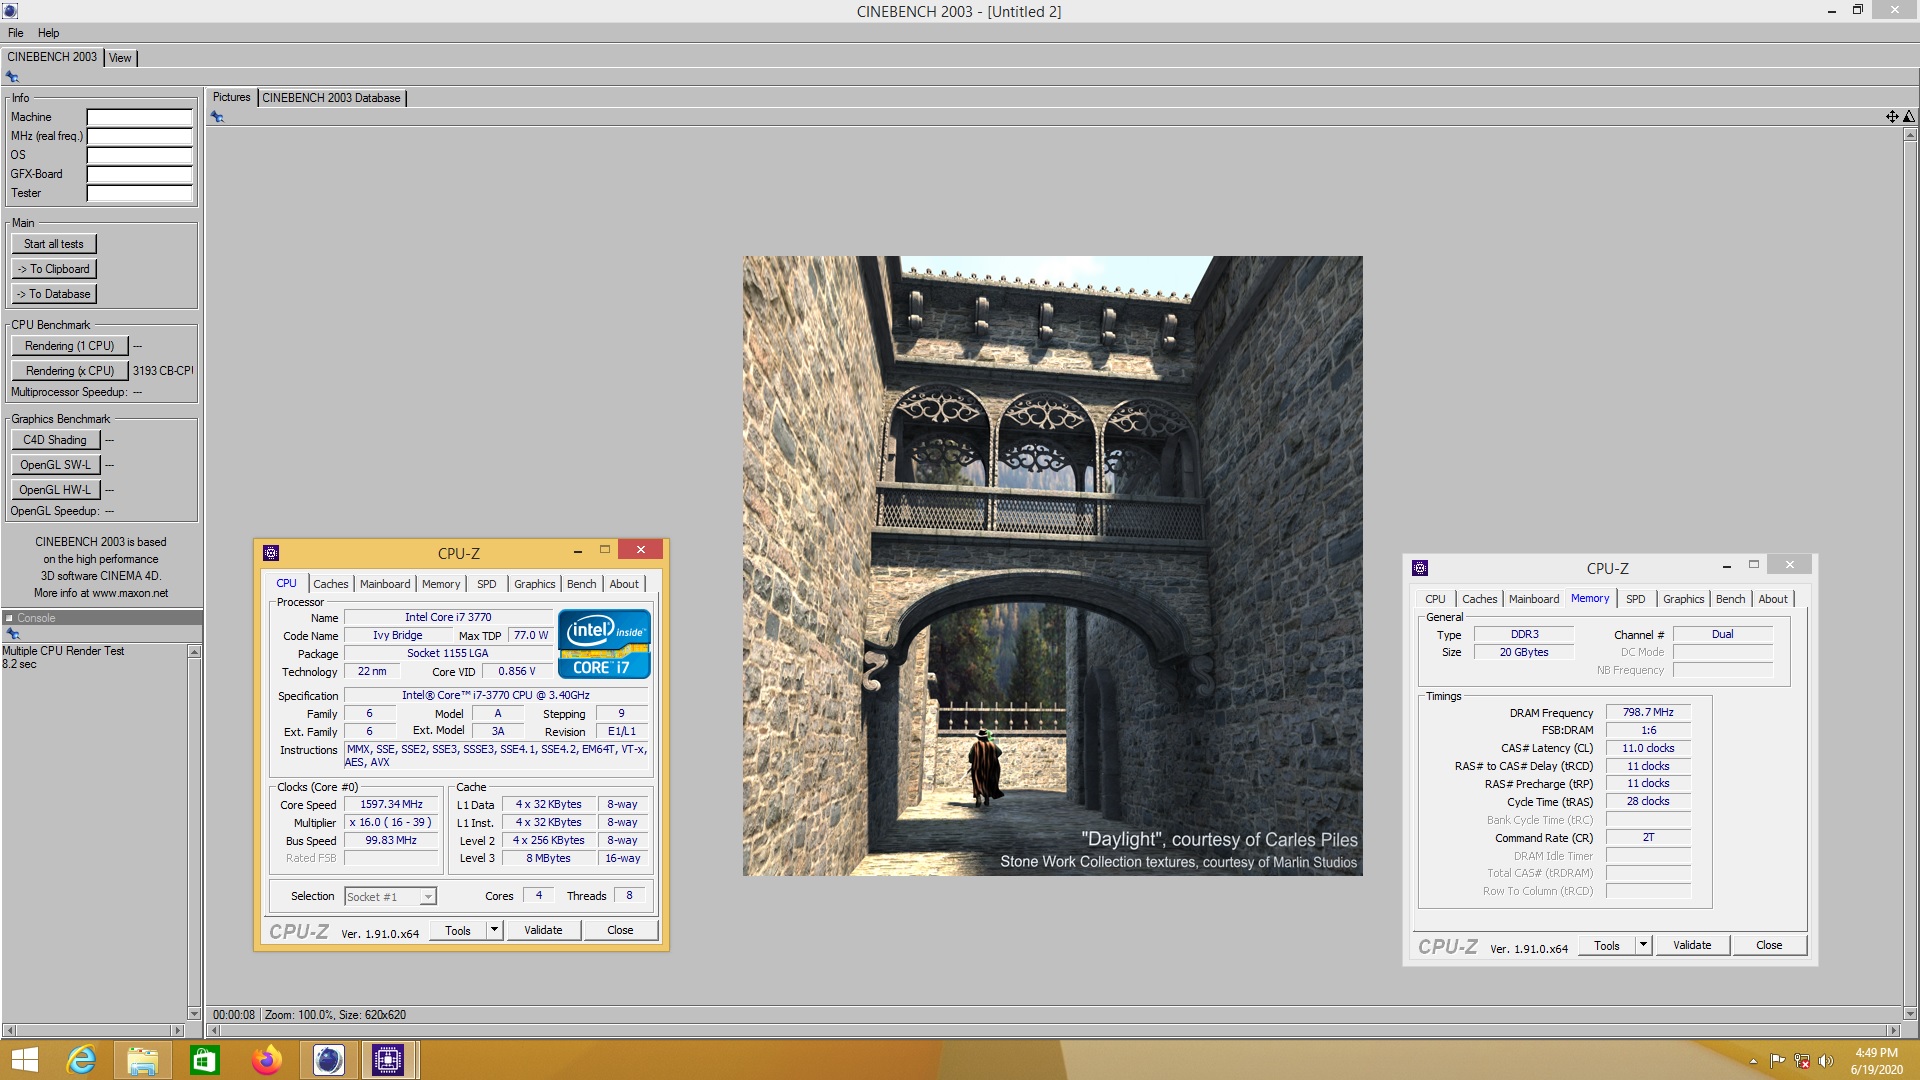Click the To Database button
The image size is (1920, 1080).
click(54, 294)
